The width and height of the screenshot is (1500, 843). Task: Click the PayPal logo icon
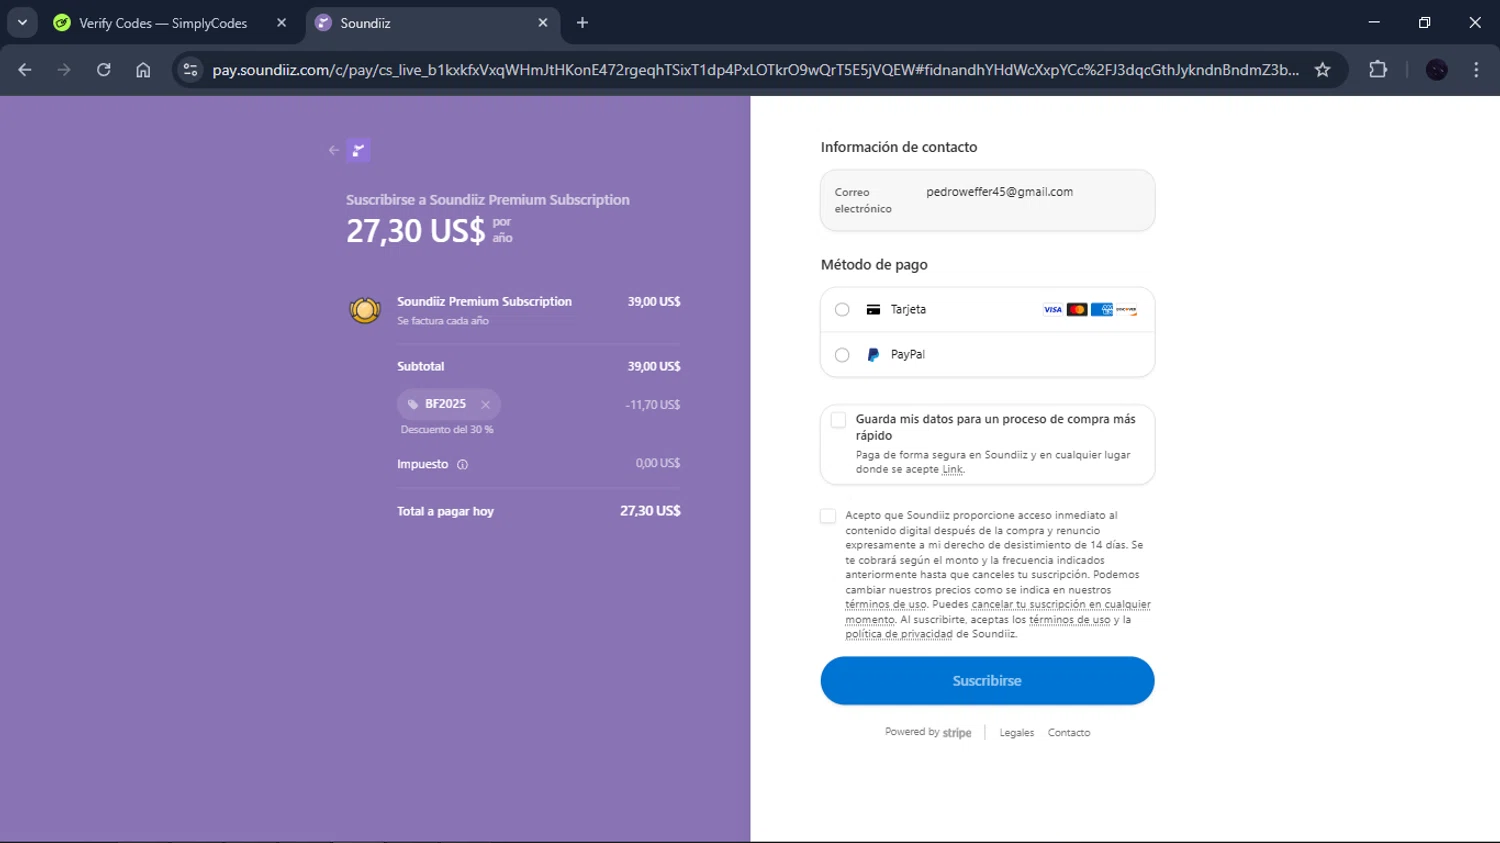pyautogui.click(x=873, y=355)
